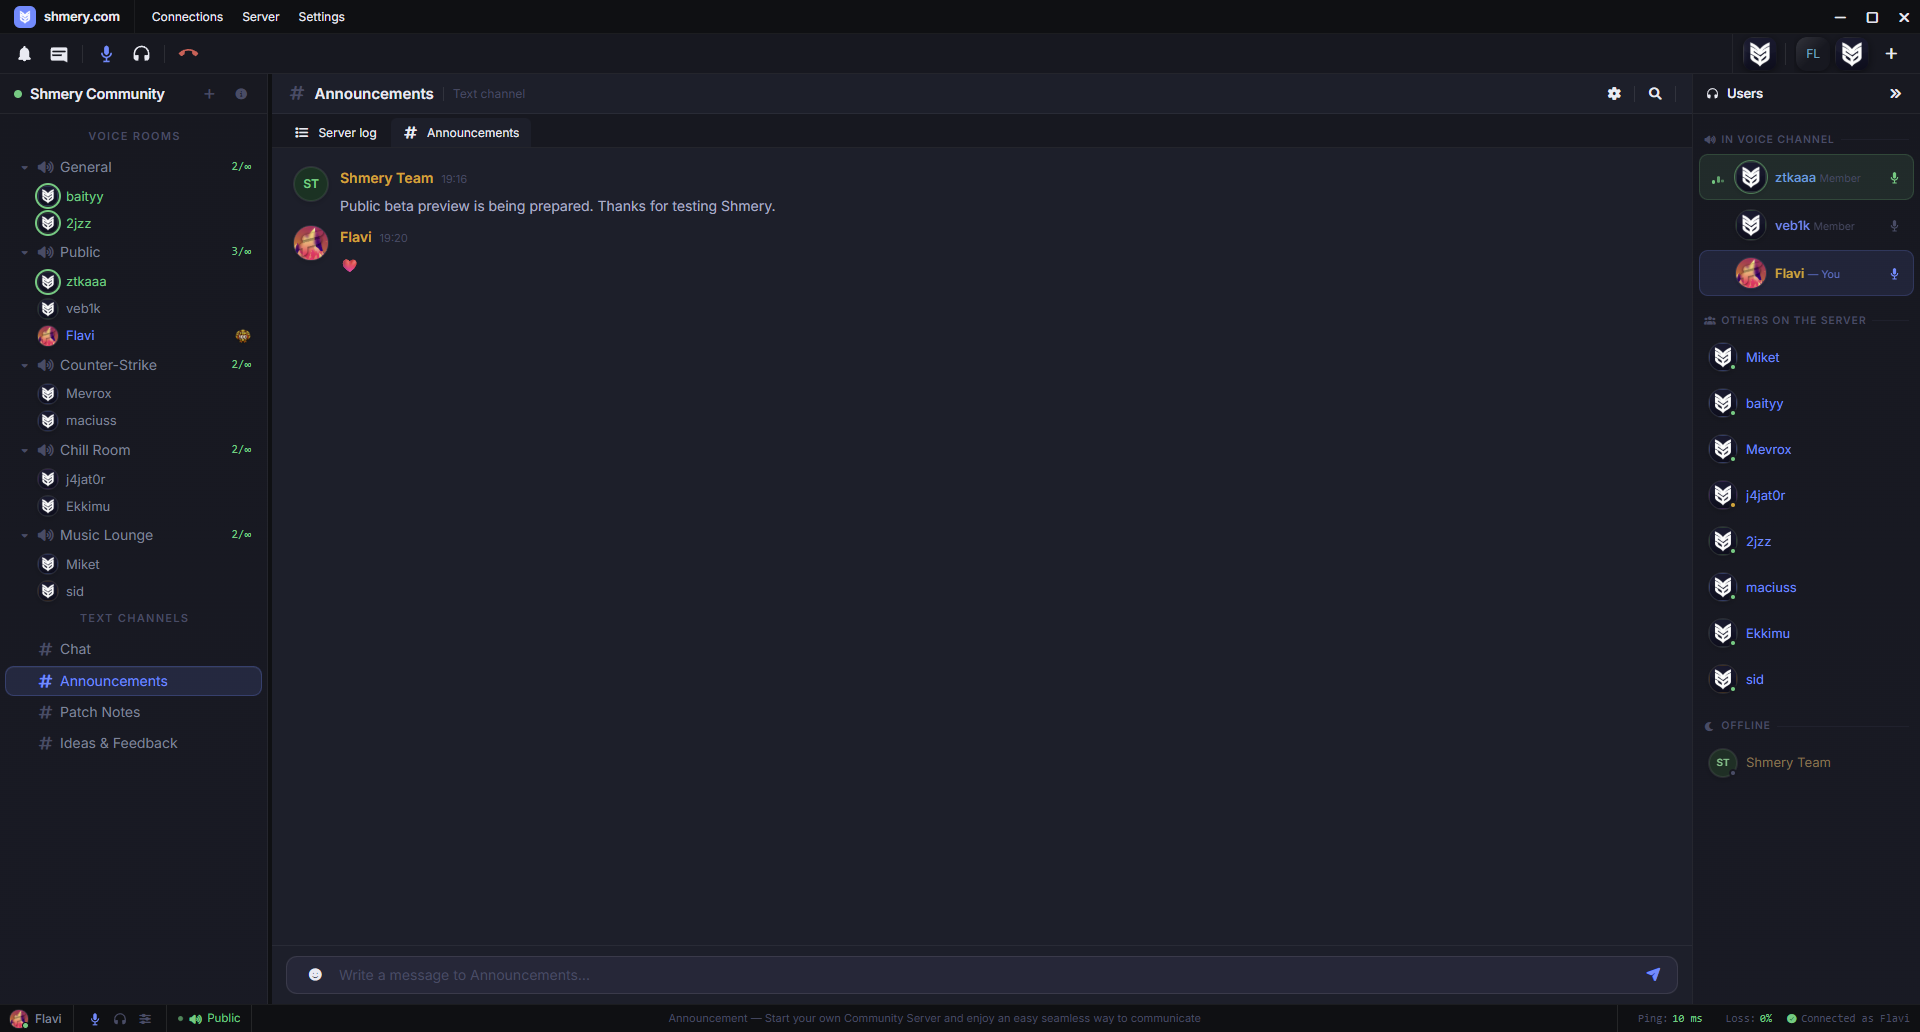Screen dimensions: 1920x1032
Task: Open the Announcements channel settings gear
Action: pyautogui.click(x=1614, y=93)
